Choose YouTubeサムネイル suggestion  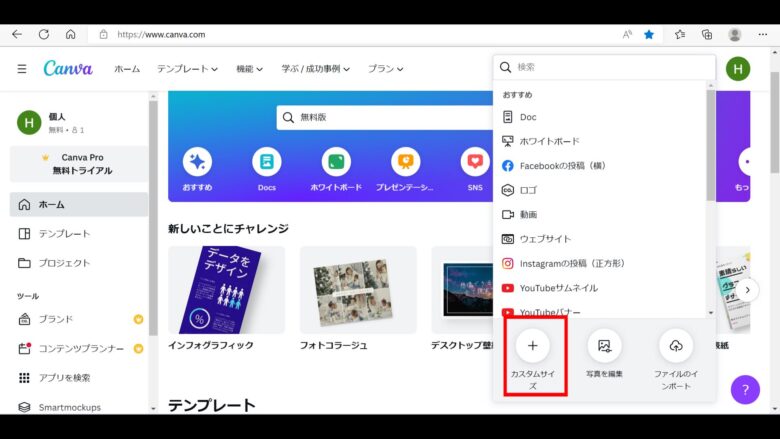point(599,288)
